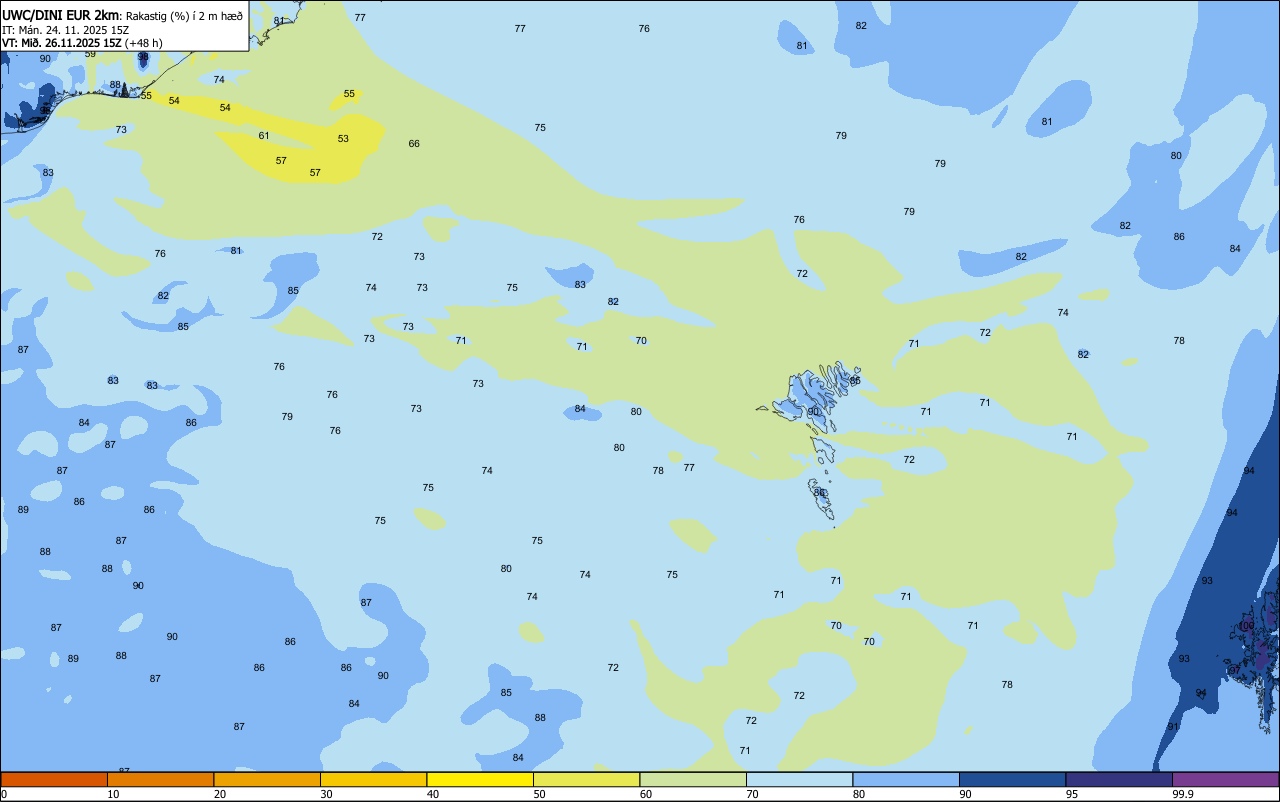Screen dimensions: 1280x802
Task: Click the 0–10 dark orange legend swatch
Action: [x=54, y=779]
